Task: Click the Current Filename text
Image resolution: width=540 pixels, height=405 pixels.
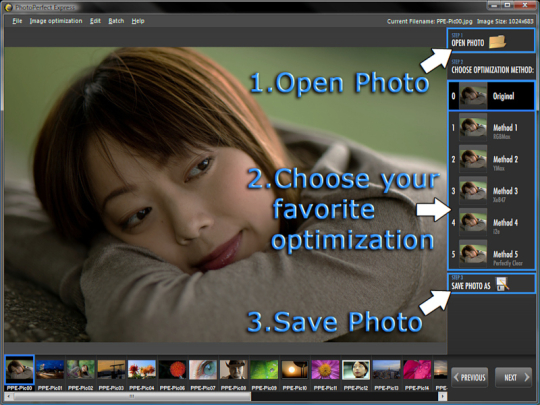Action: tap(429, 21)
